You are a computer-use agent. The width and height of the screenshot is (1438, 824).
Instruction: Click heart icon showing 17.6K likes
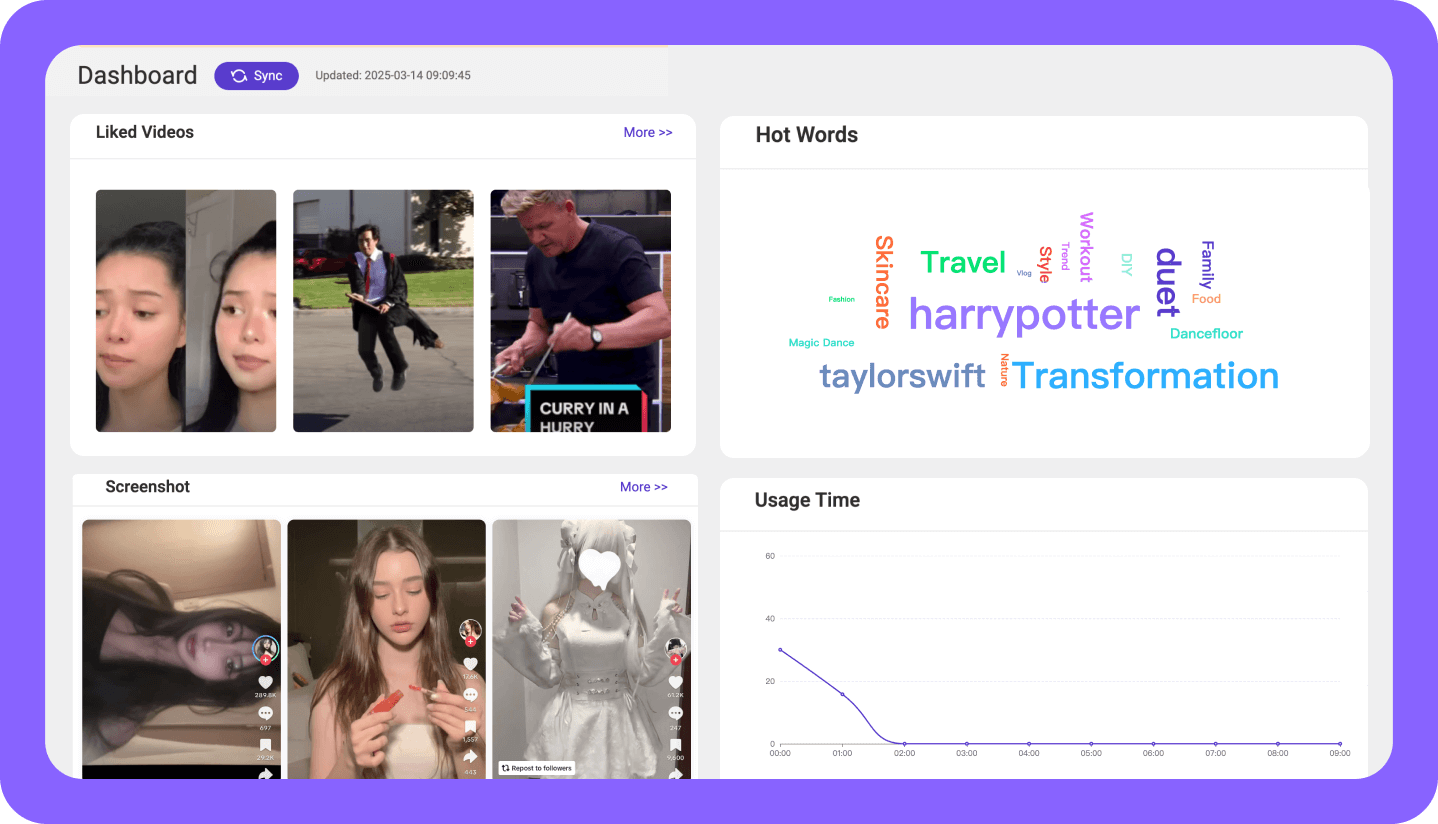click(x=470, y=664)
